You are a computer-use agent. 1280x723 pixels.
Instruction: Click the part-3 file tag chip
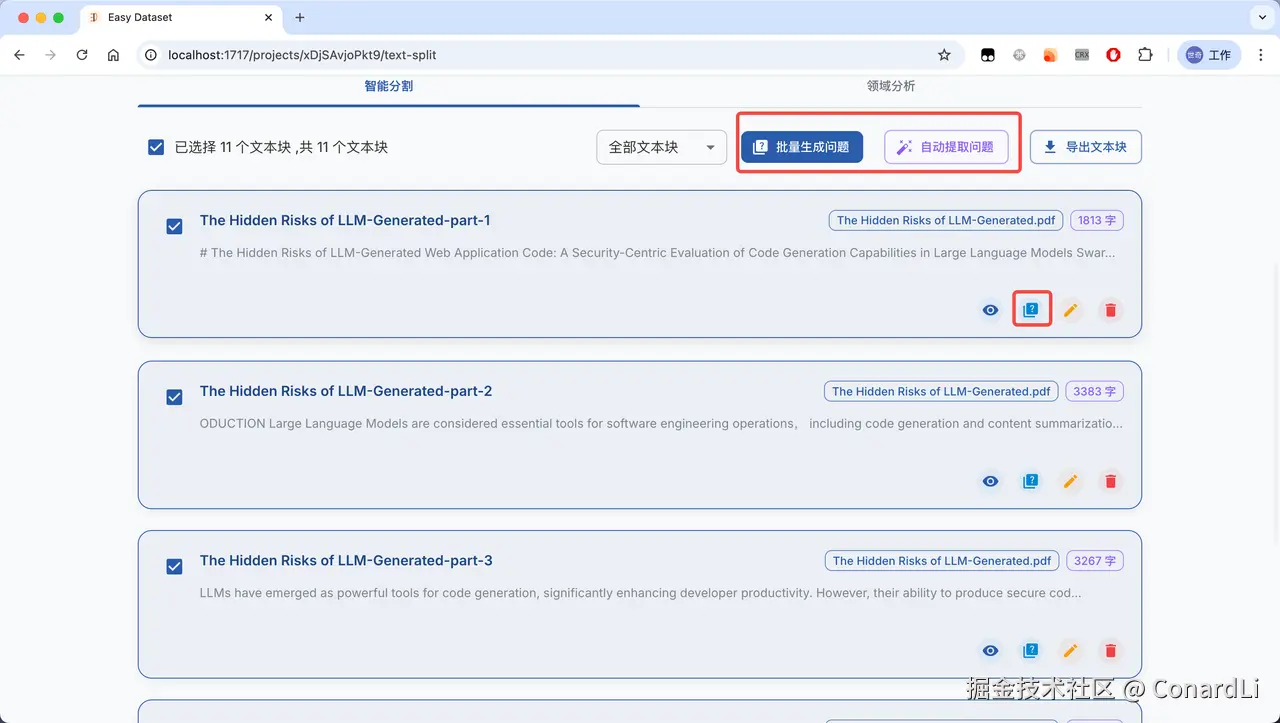pyautogui.click(x=942, y=561)
